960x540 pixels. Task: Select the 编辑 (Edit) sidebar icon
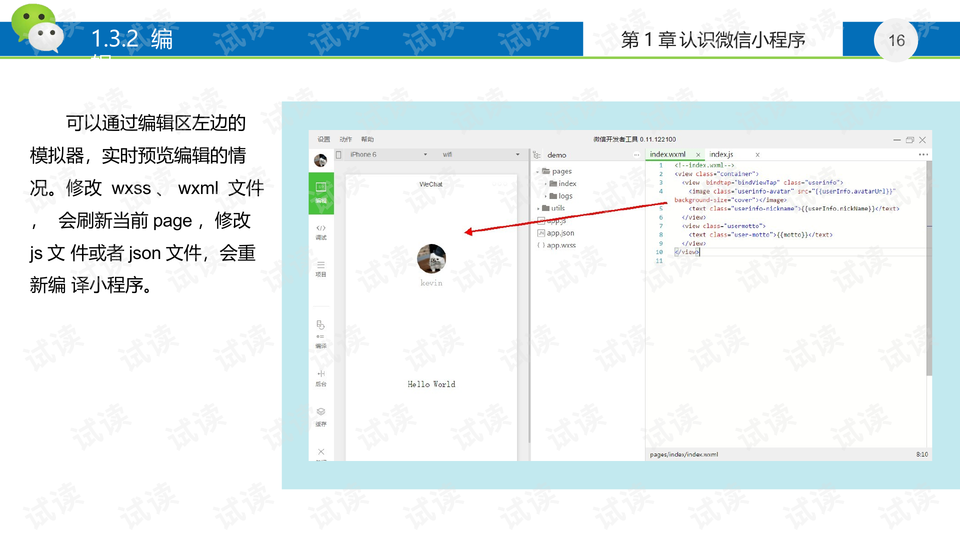click(x=321, y=193)
